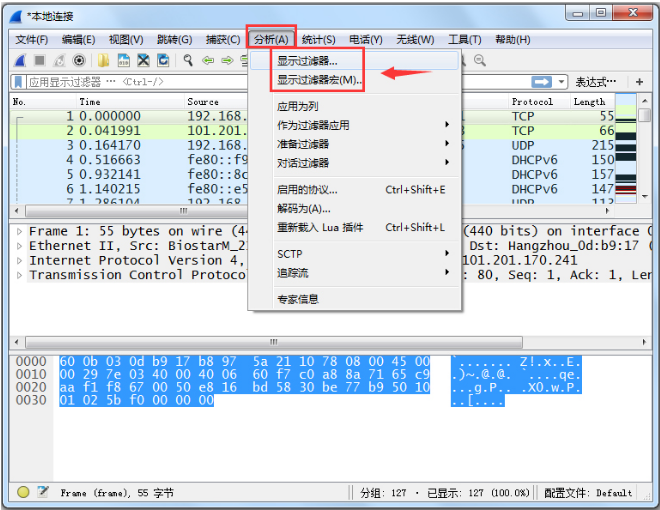This screenshot has width=660, height=510.
Task: Open 启用的协议... menu entry
Action: point(354,189)
